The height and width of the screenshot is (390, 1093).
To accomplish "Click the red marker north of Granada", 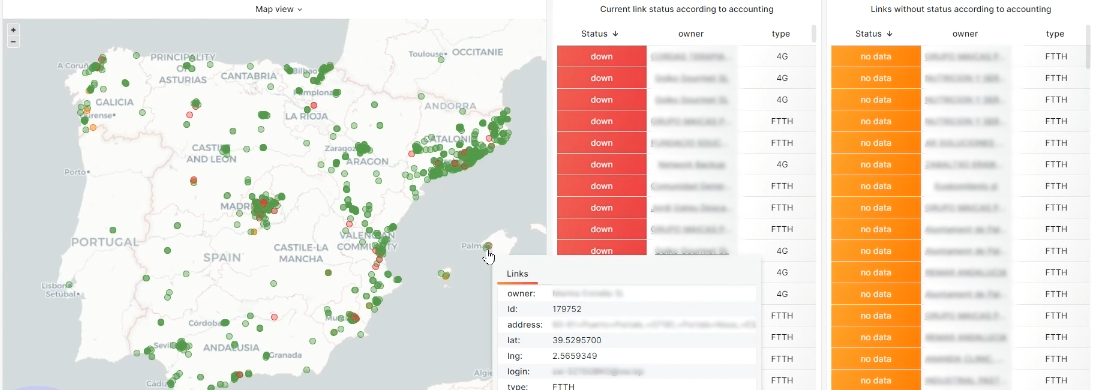I will click(x=274, y=316).
